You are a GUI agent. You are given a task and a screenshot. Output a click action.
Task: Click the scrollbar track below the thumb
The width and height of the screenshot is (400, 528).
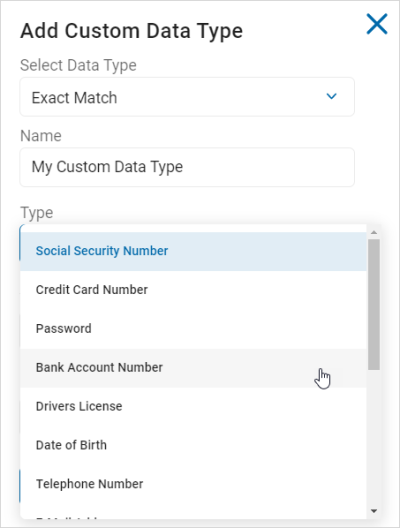point(374,438)
